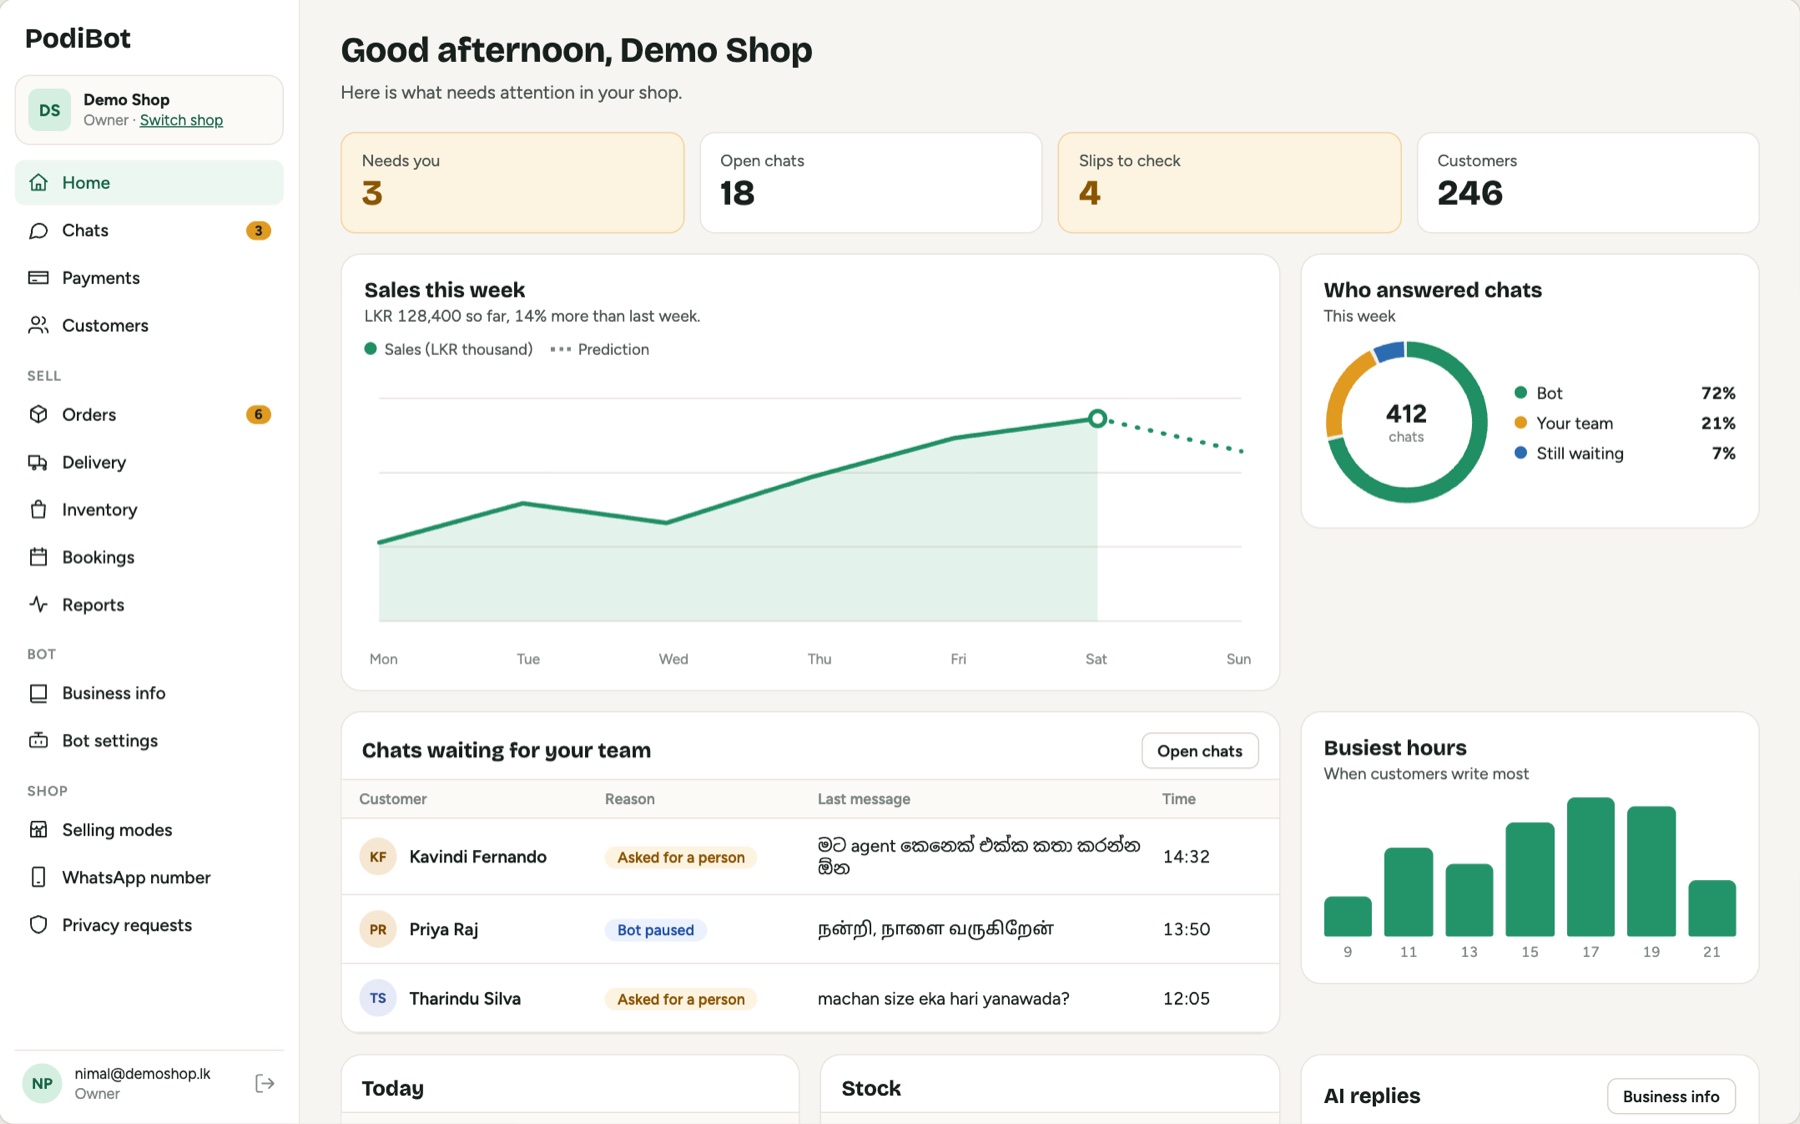The width and height of the screenshot is (1800, 1124).
Task: Open Privacy requests
Action: [149, 924]
